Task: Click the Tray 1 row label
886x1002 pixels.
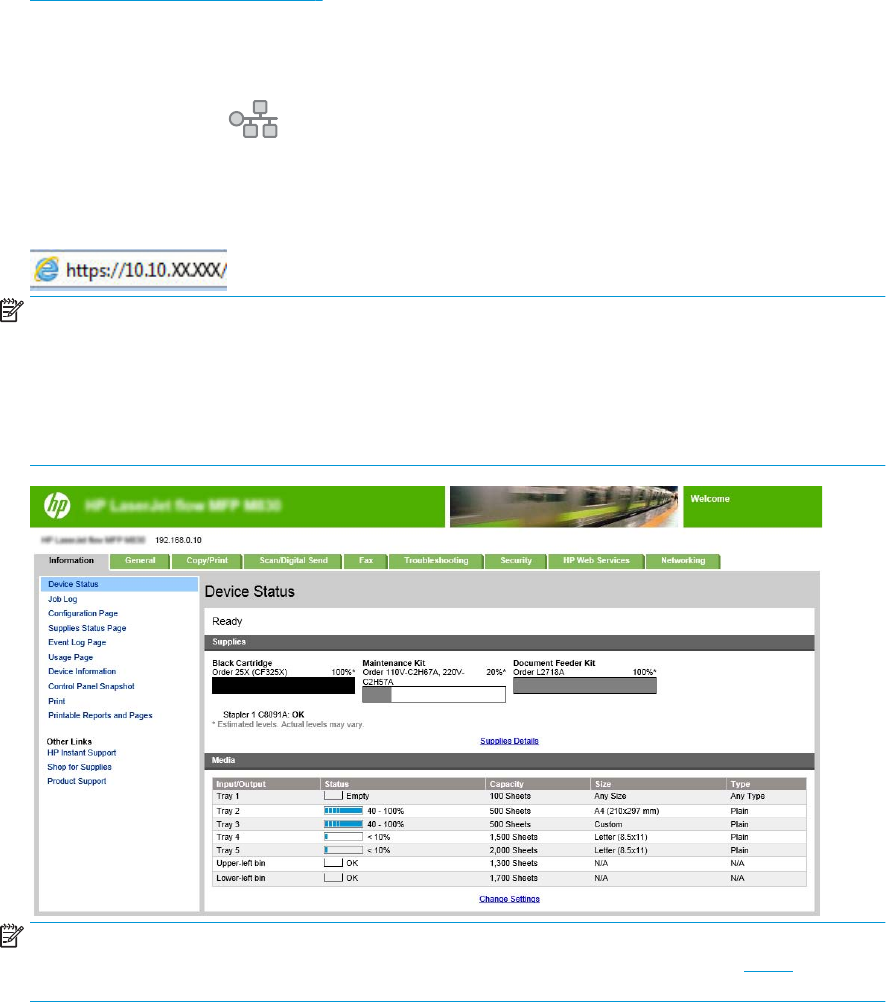Action: [x=228, y=796]
